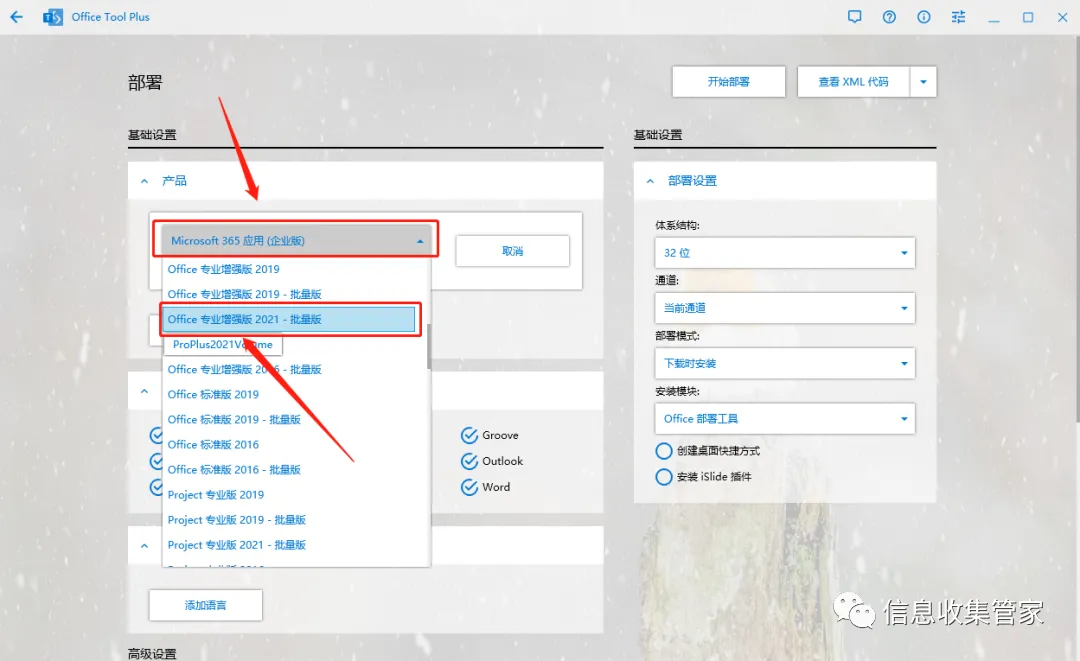Collapse the applications section chevron above Groove
The image size is (1080, 661).
click(144, 391)
